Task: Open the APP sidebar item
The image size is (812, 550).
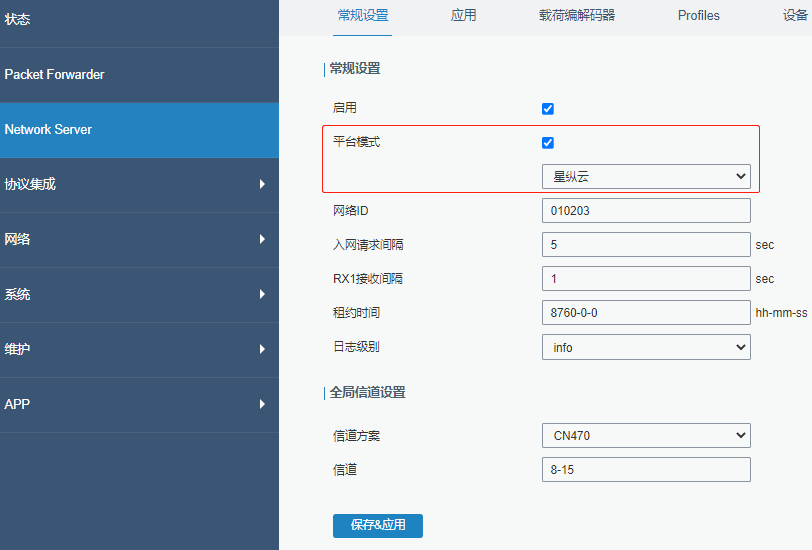Action: tap(139, 404)
